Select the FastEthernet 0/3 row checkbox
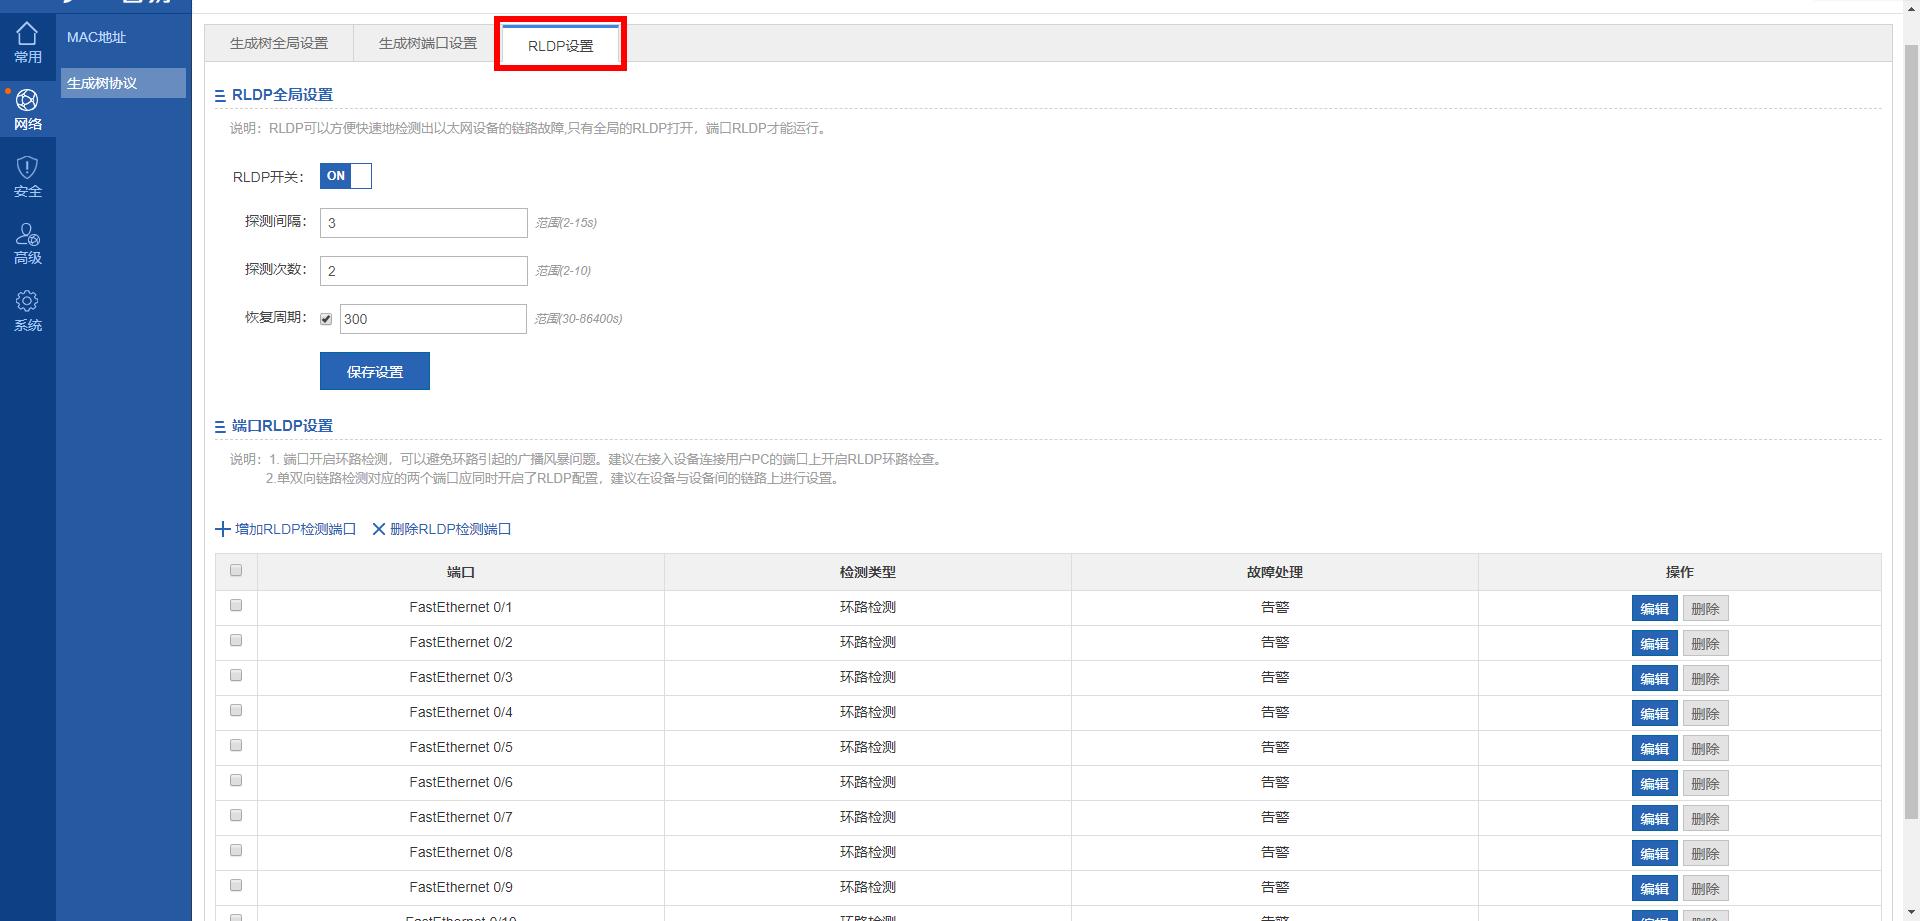 tap(236, 676)
